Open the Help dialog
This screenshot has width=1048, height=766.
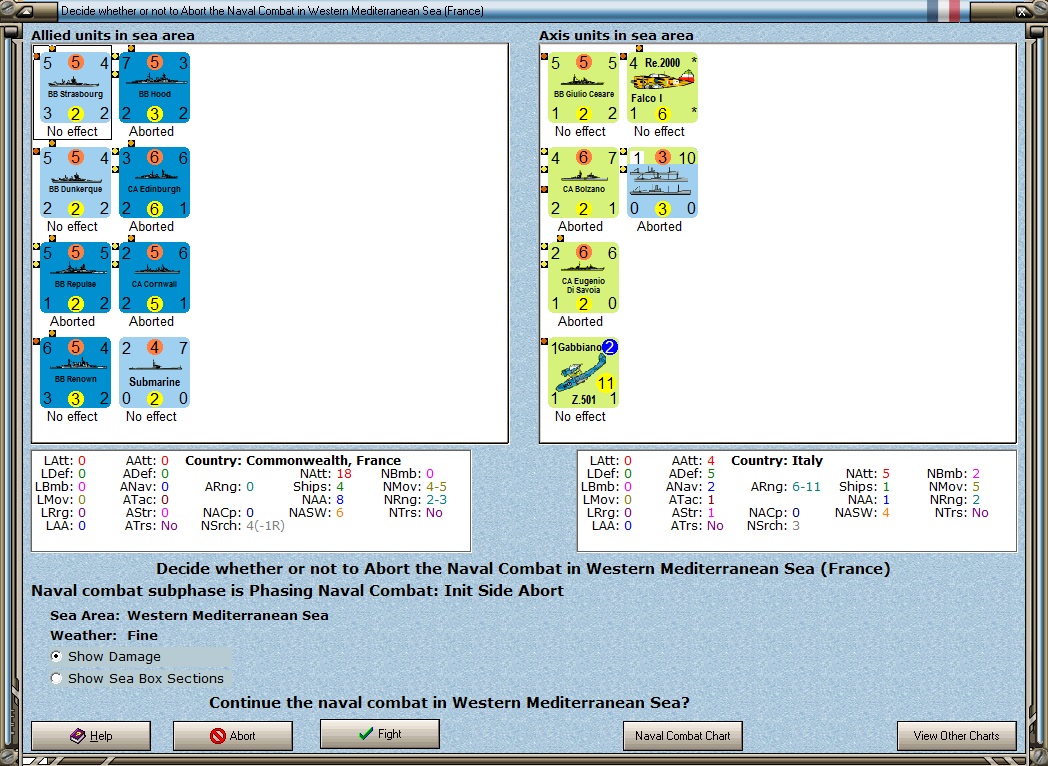pos(91,736)
